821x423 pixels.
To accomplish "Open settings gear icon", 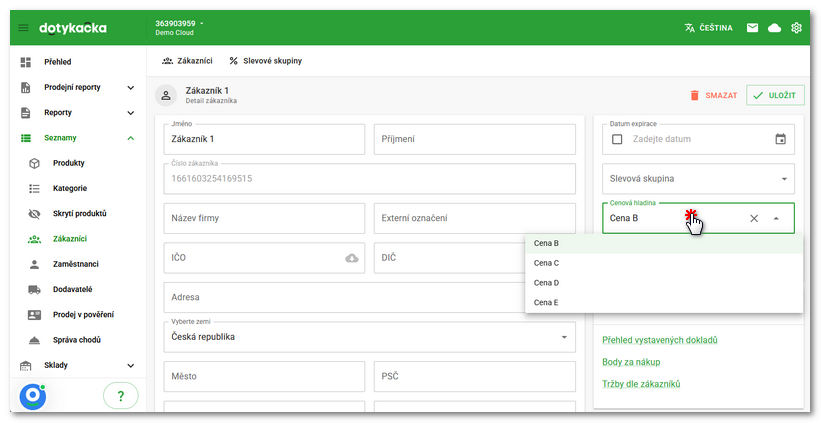I will click(797, 28).
